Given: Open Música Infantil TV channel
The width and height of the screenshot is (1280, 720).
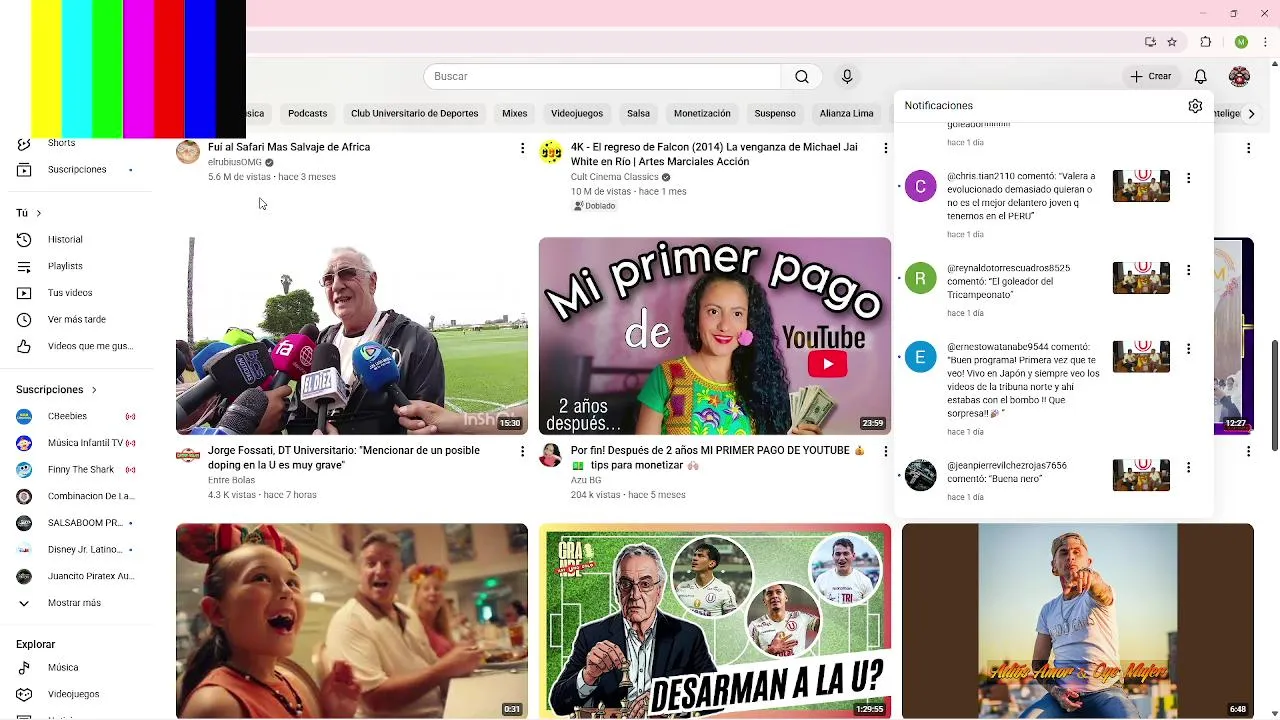Looking at the screenshot, I should (x=77, y=443).
